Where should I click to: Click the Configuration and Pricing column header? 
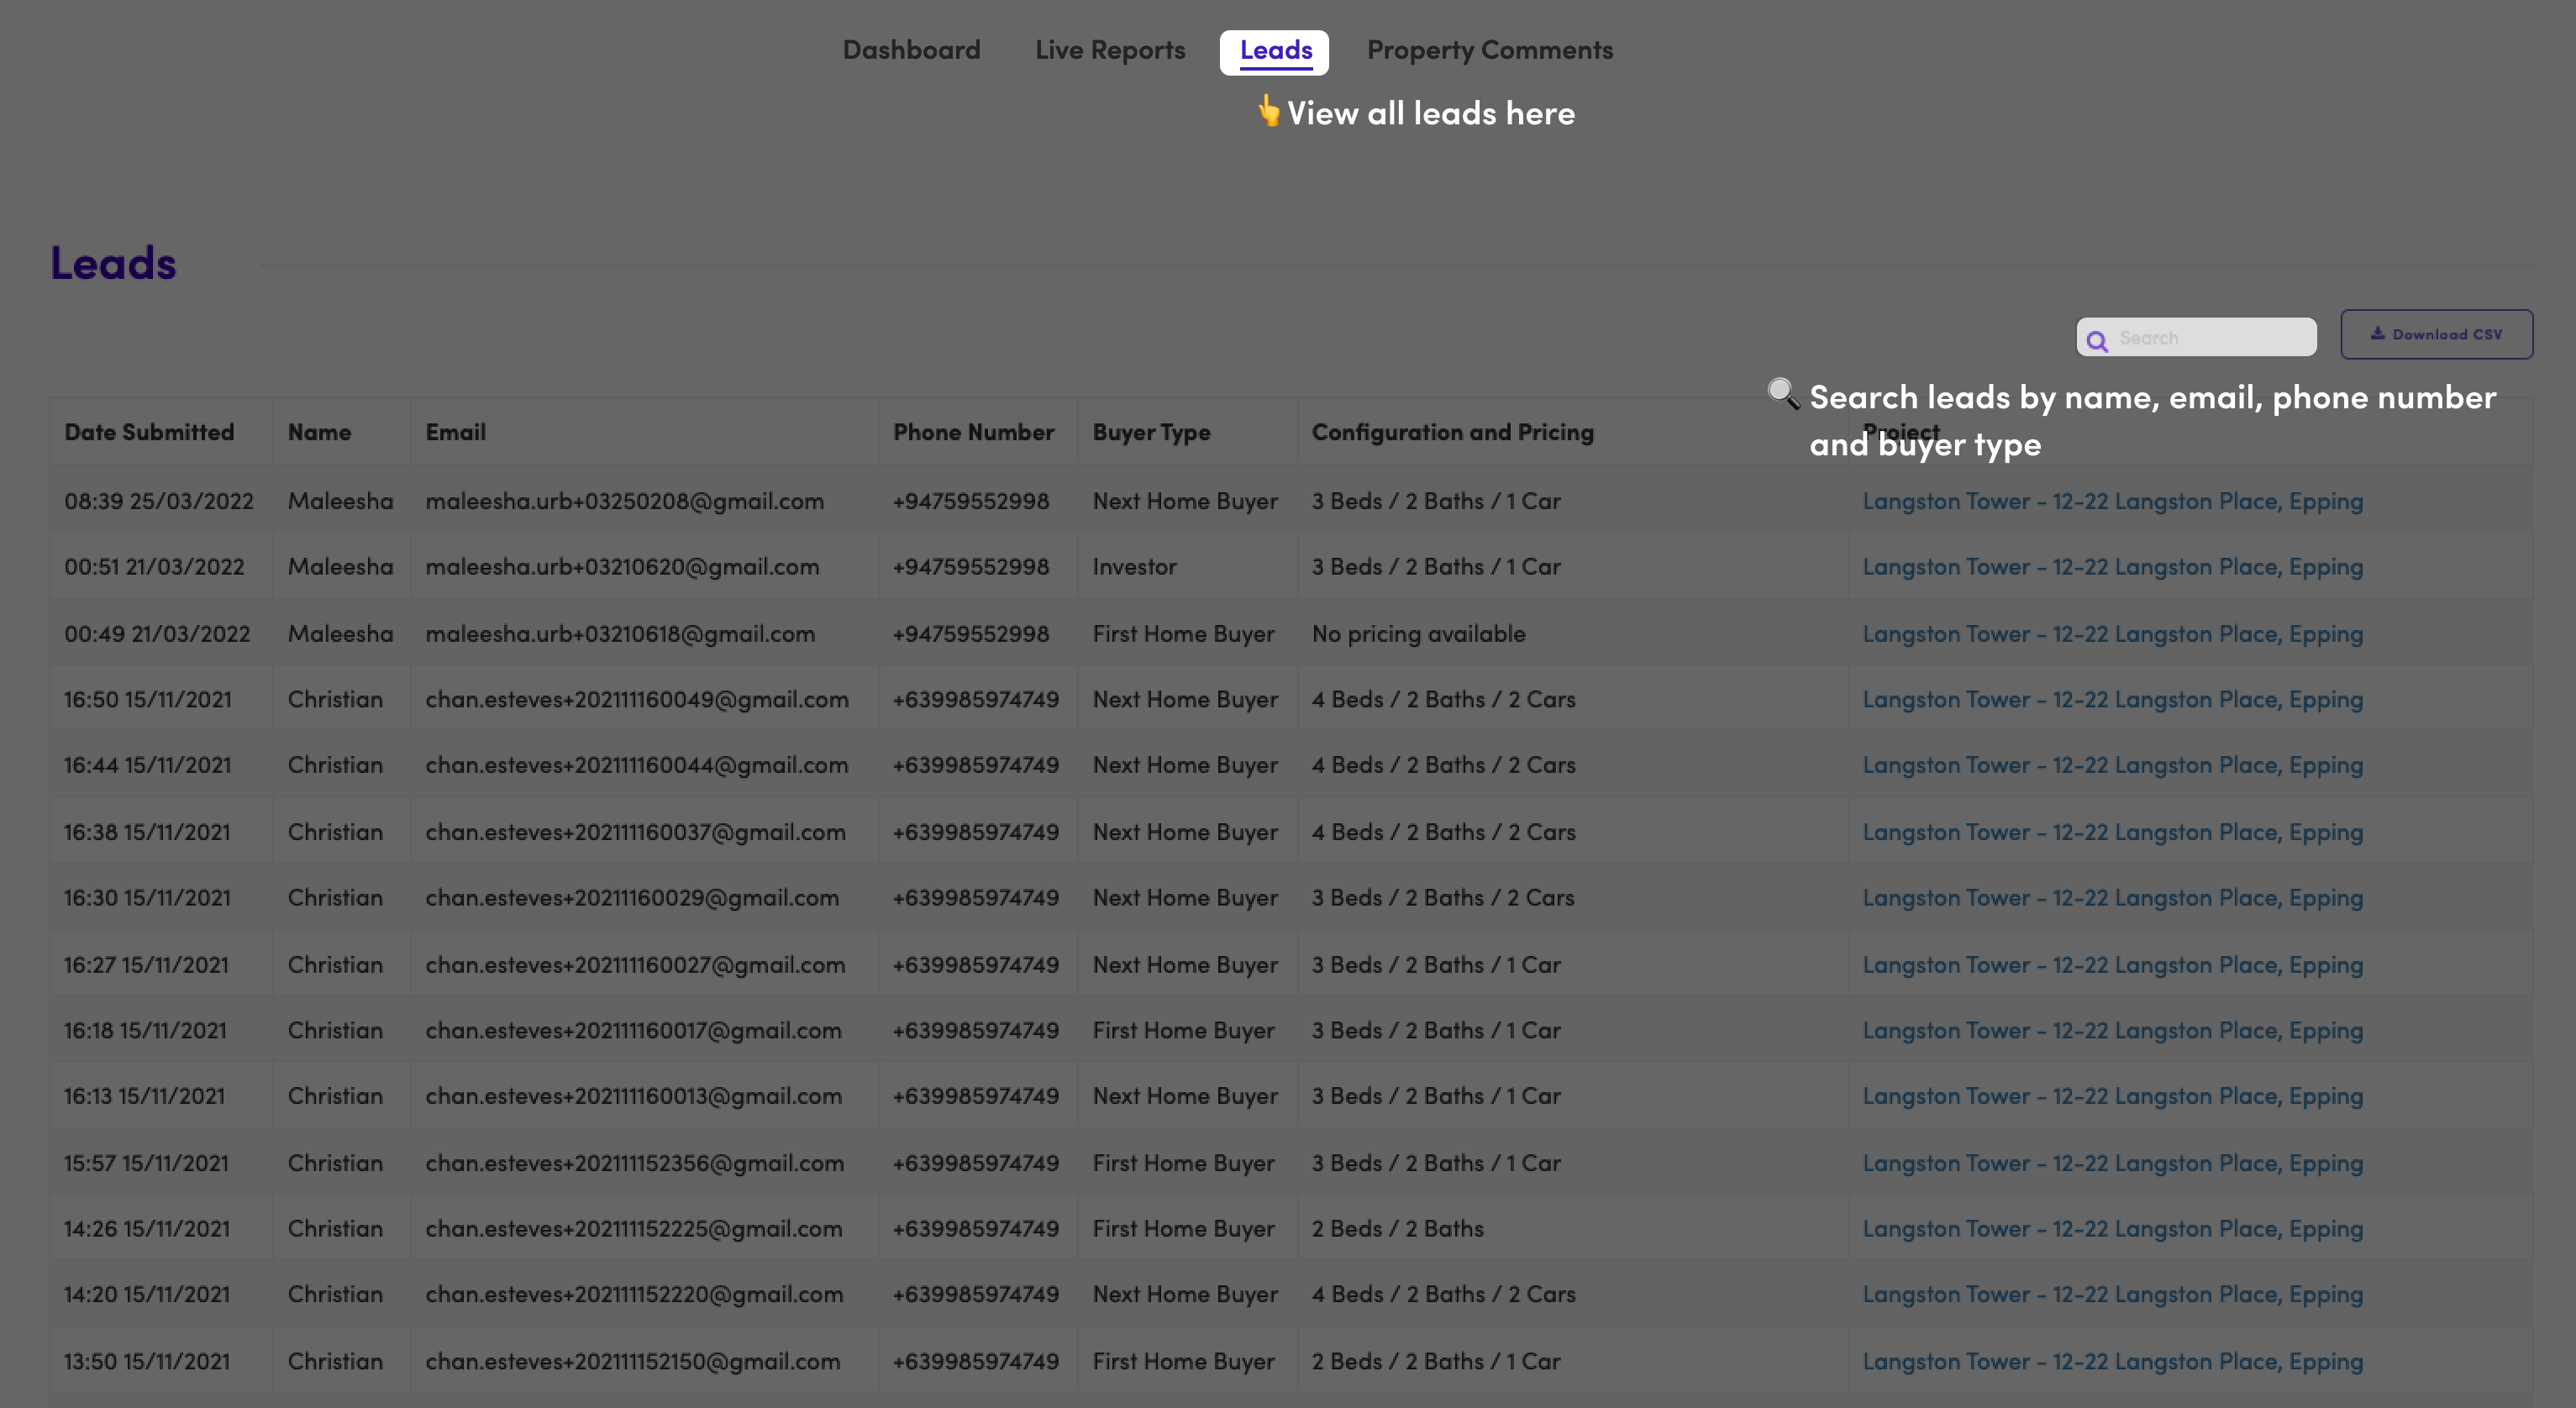[1452, 432]
